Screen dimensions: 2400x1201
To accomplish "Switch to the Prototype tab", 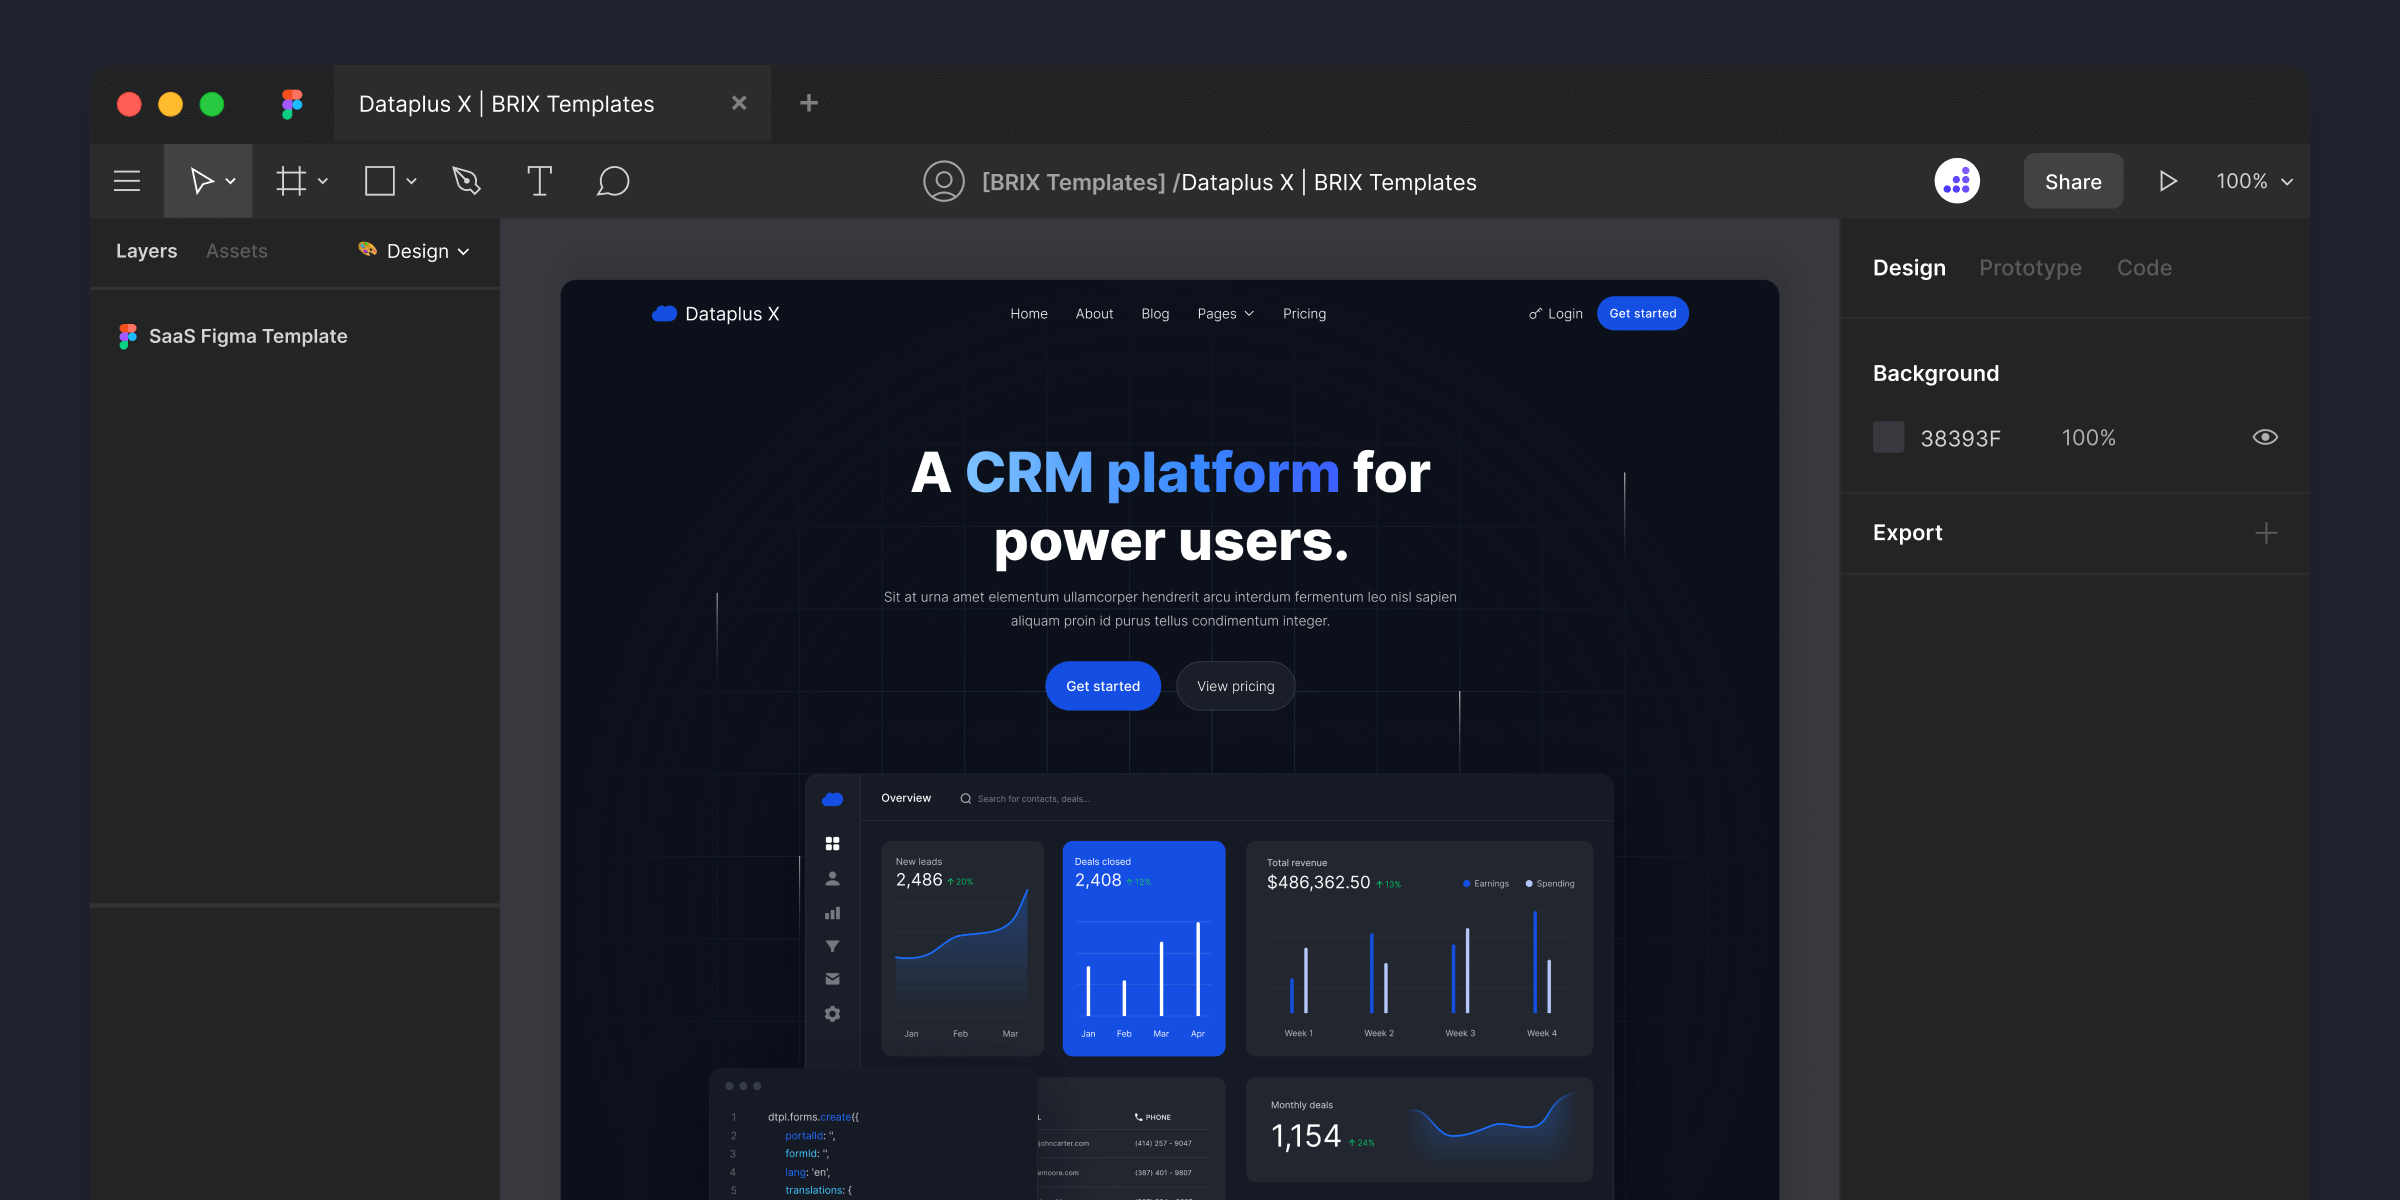I will 2029,265.
